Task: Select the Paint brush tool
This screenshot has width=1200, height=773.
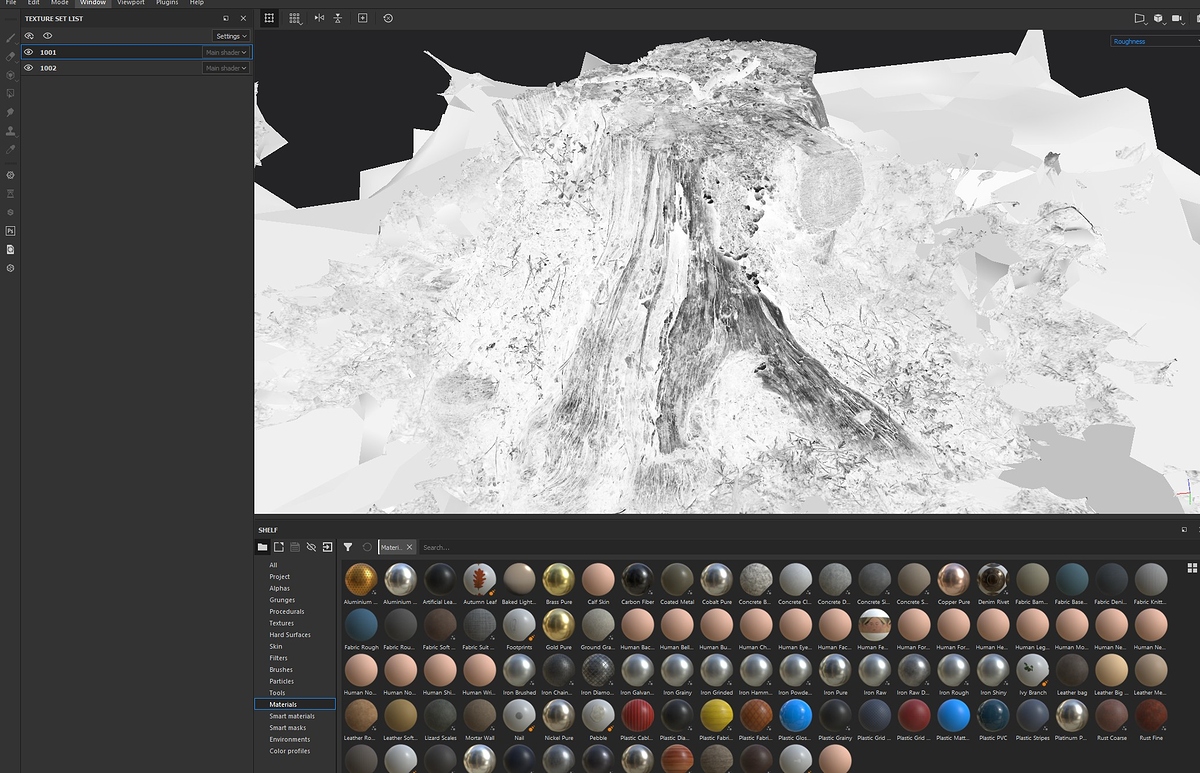Action: tap(11, 38)
